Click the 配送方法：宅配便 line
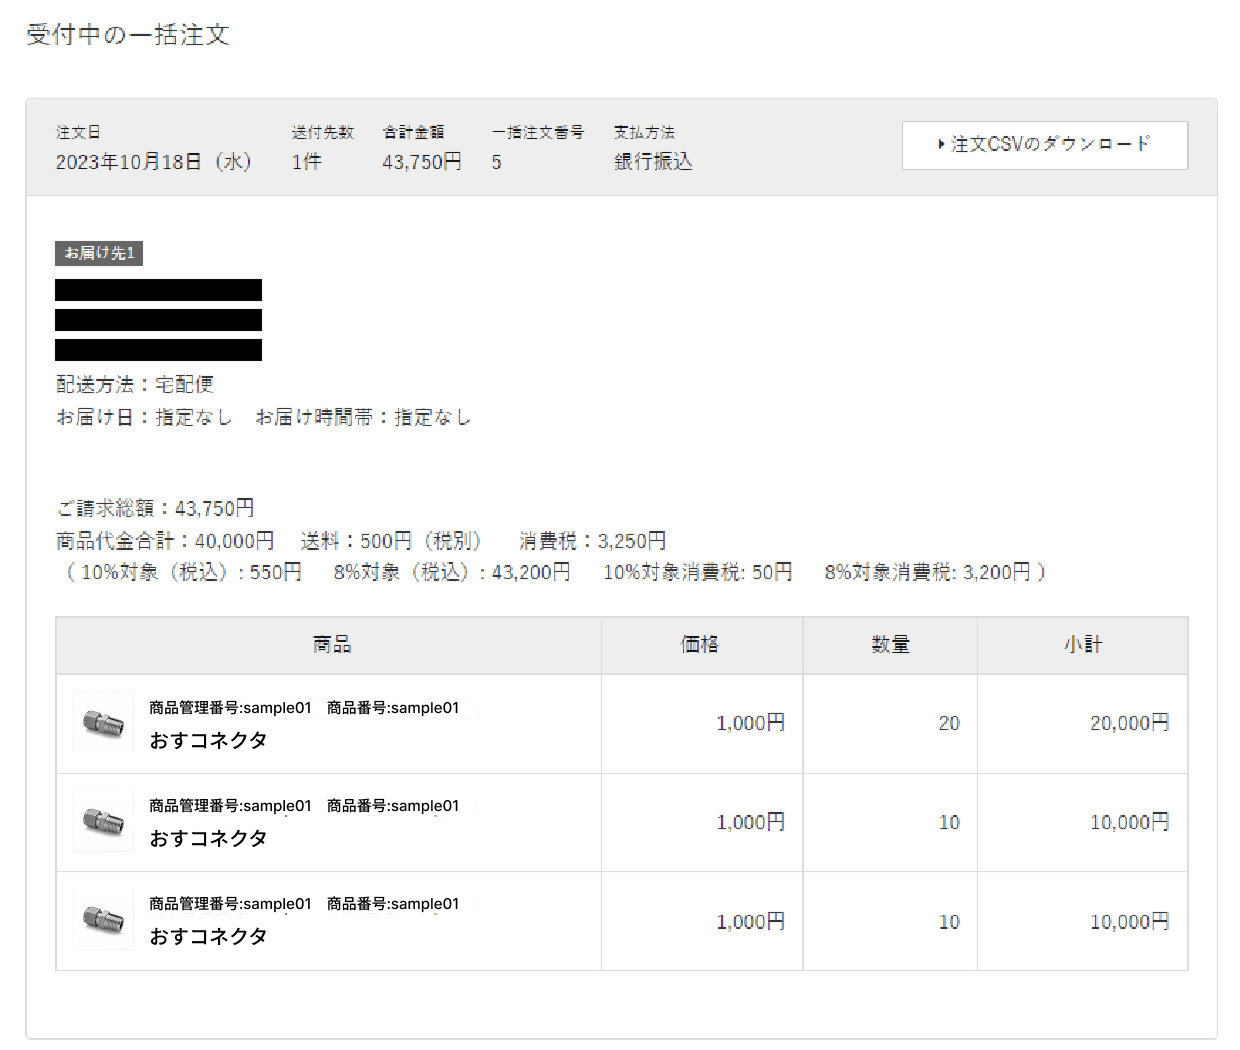 click(x=135, y=385)
